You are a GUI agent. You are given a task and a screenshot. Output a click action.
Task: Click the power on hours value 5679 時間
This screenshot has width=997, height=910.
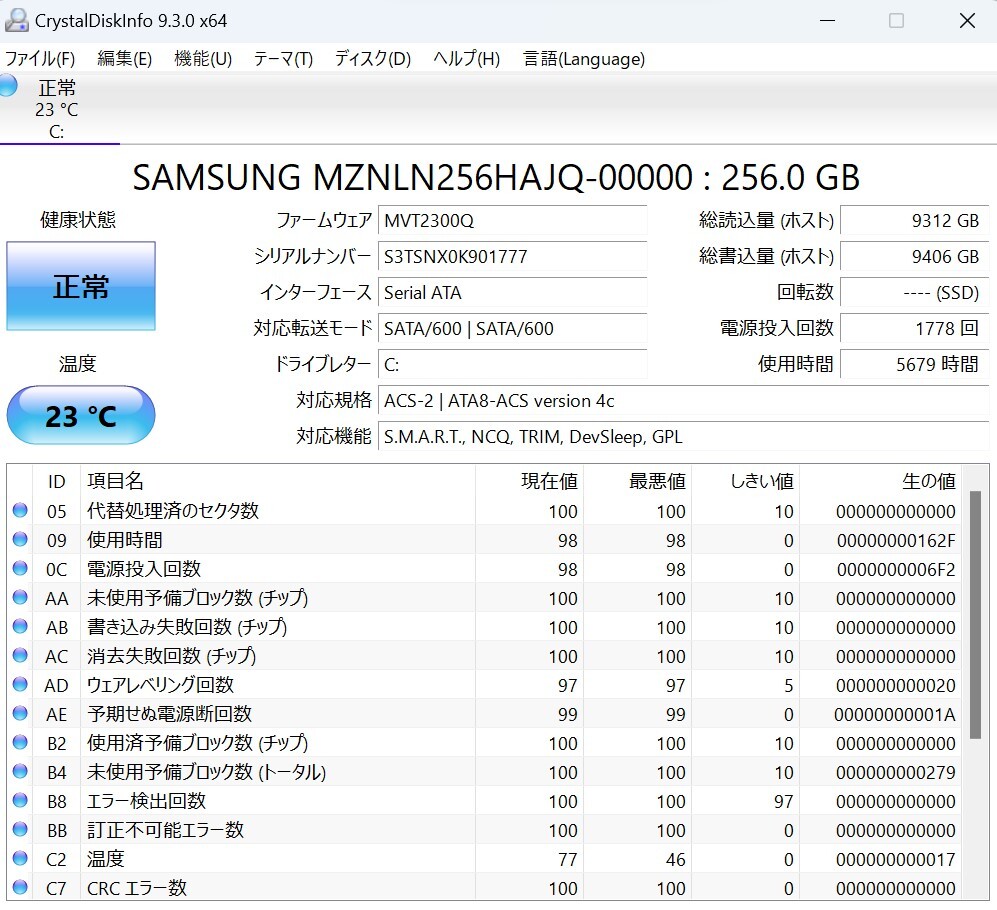pos(914,364)
